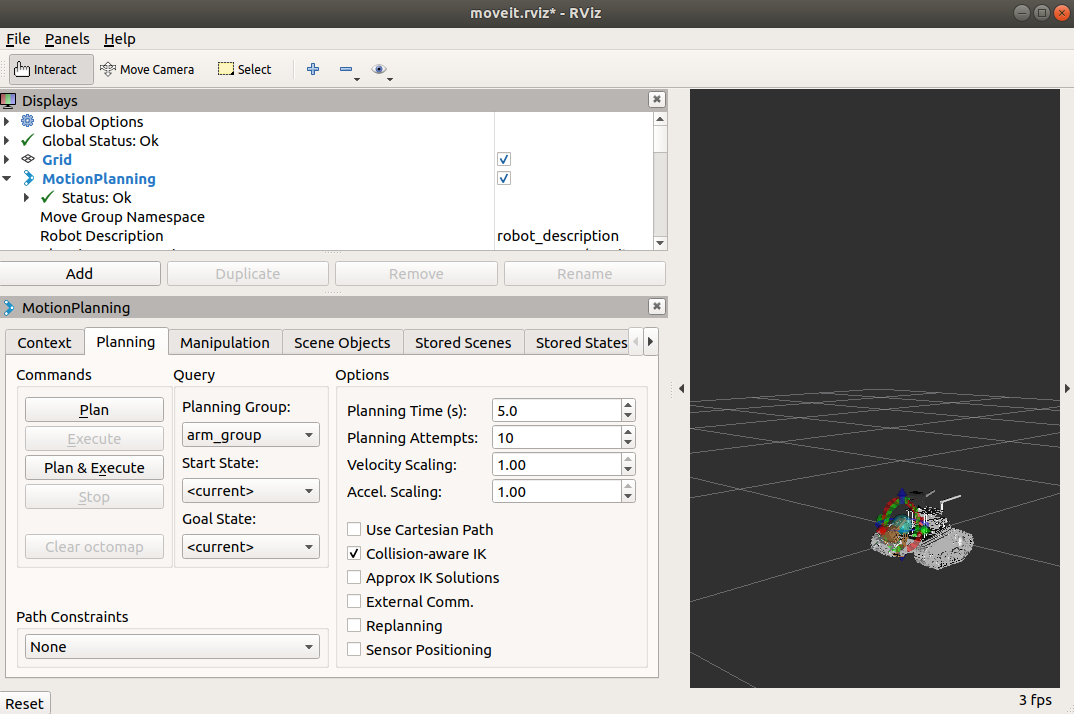Screen dimensions: 1074x714
Task: Click the Planning Attempts input field
Action: 556,437
